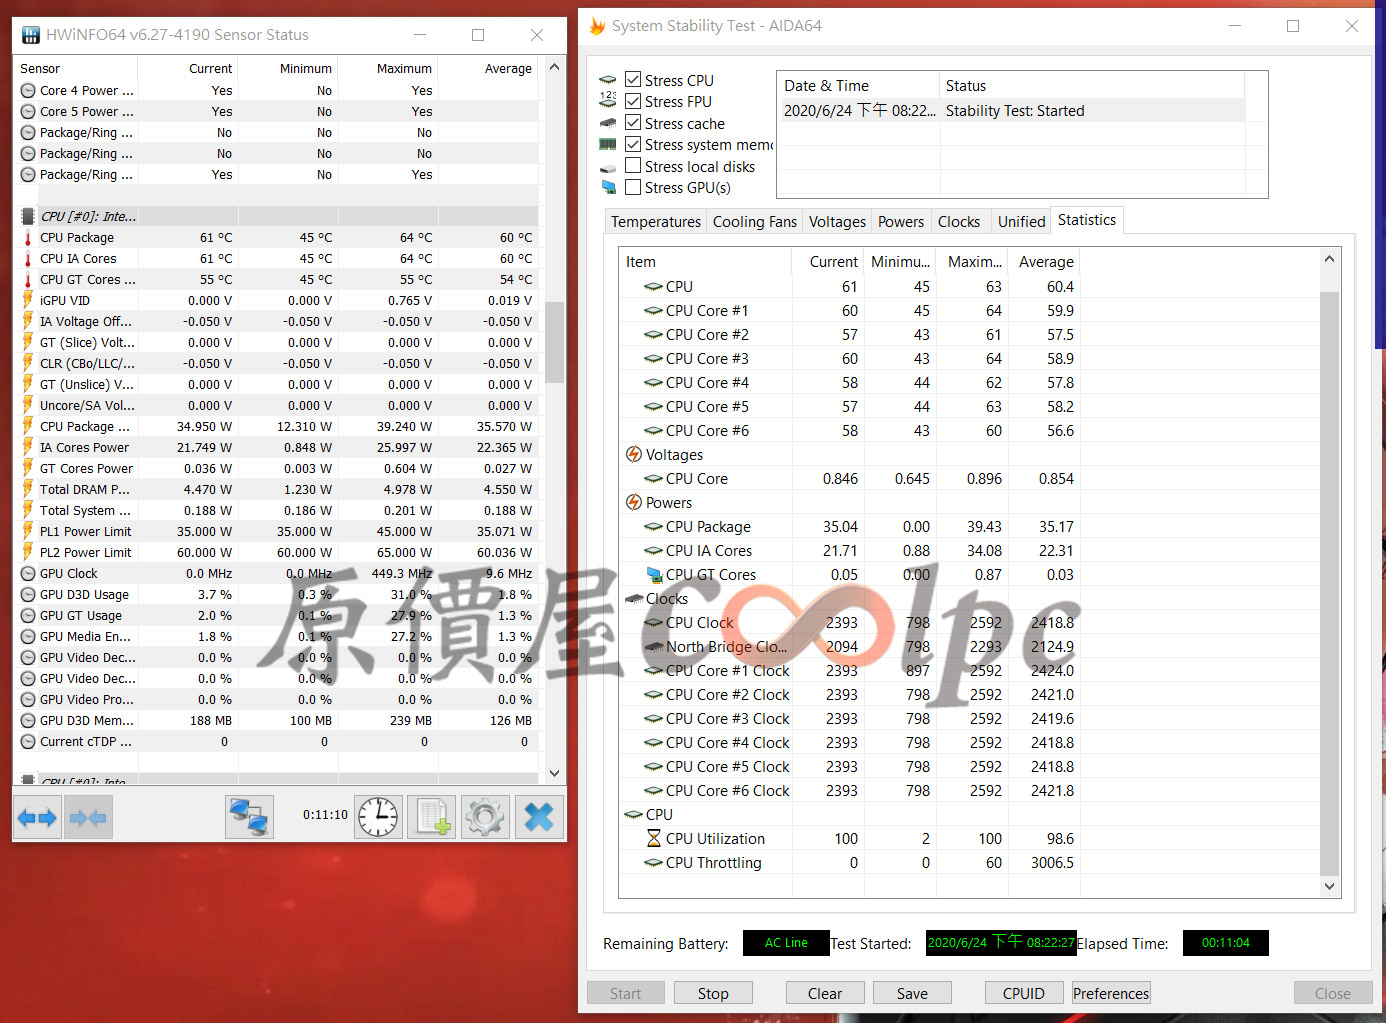Image resolution: width=1386 pixels, height=1023 pixels.
Task: Click thermometer icon beside HWiNFO CPU Package
Action: click(28, 238)
